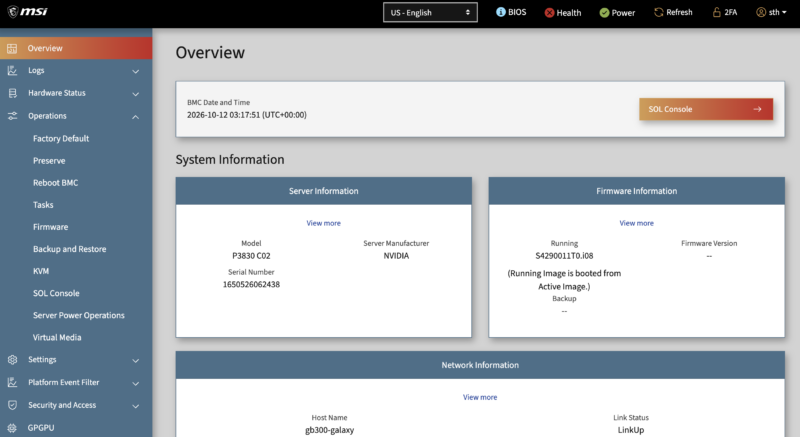Expand the Settings chevron

coord(136,361)
